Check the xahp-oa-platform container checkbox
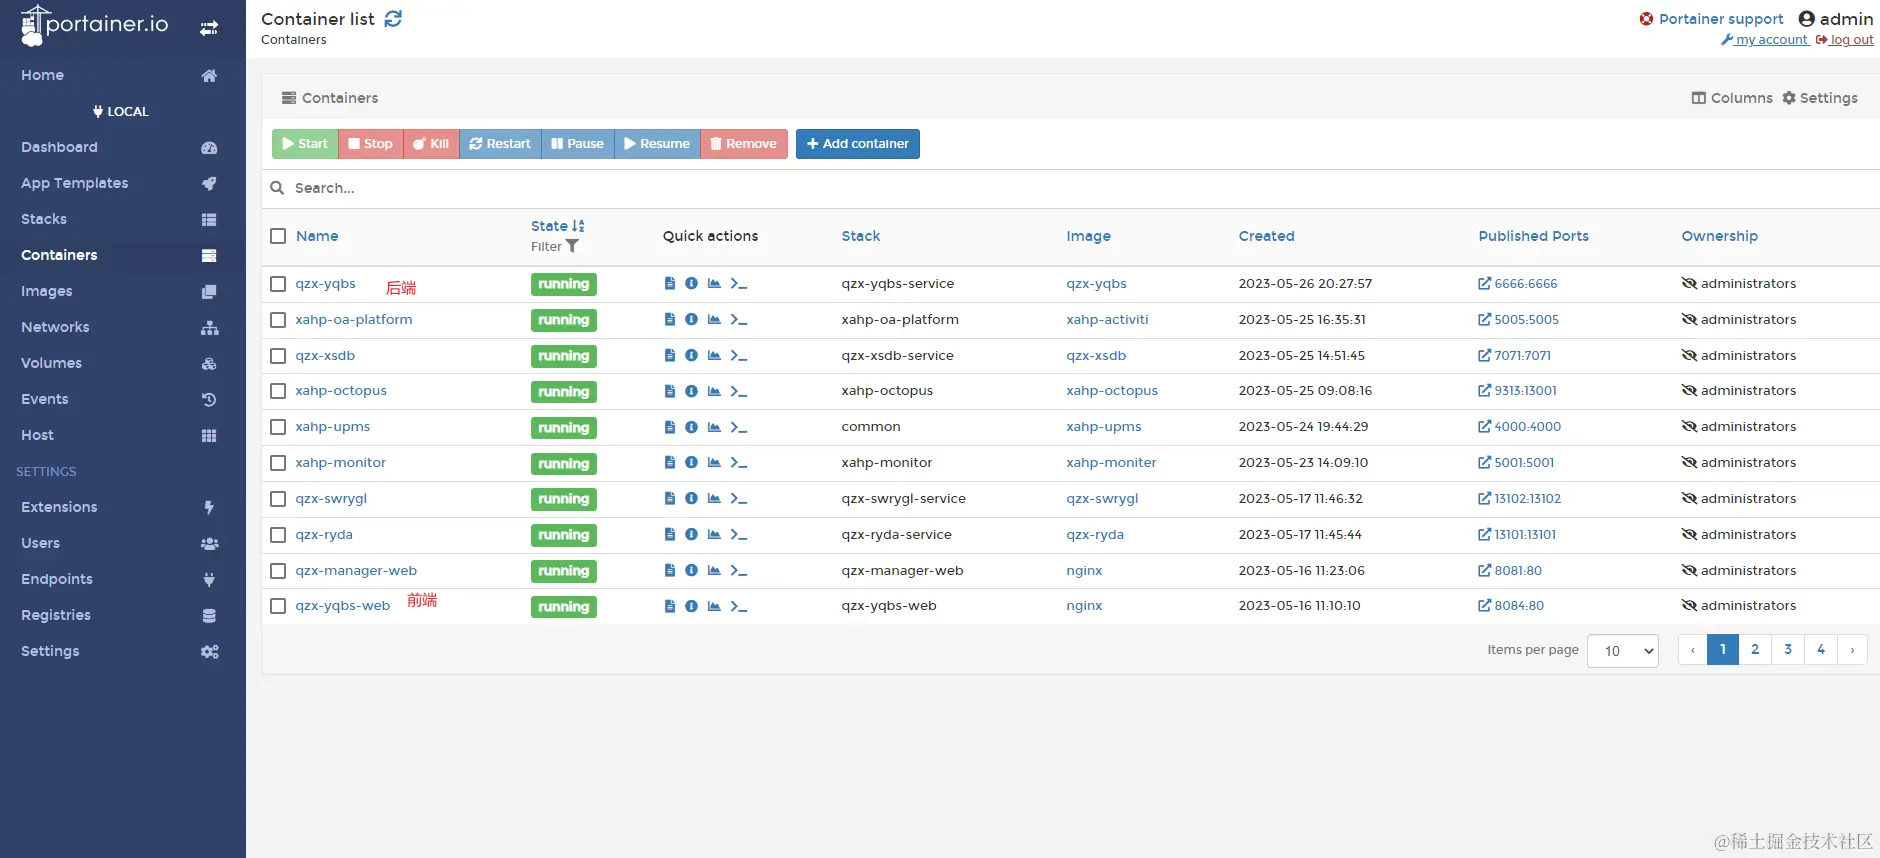Screen dimensions: 1880x858 (x=278, y=320)
